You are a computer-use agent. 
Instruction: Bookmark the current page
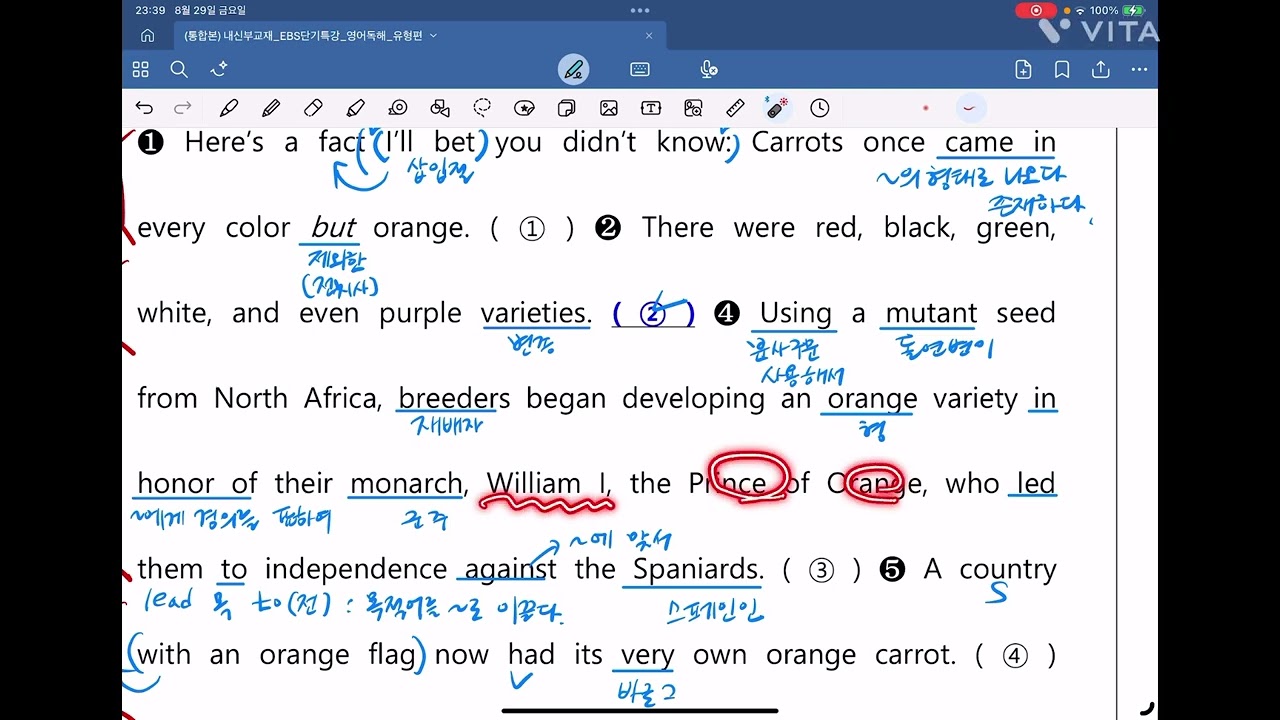click(x=1062, y=69)
